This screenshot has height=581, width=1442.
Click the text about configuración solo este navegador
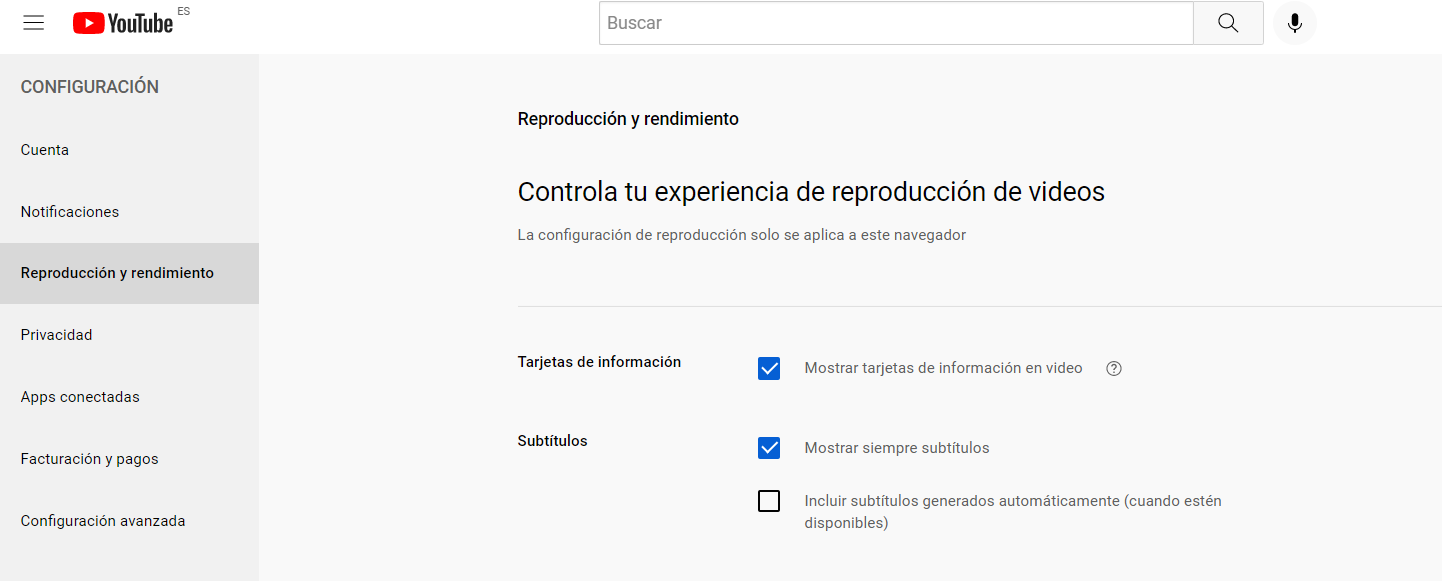coord(741,235)
